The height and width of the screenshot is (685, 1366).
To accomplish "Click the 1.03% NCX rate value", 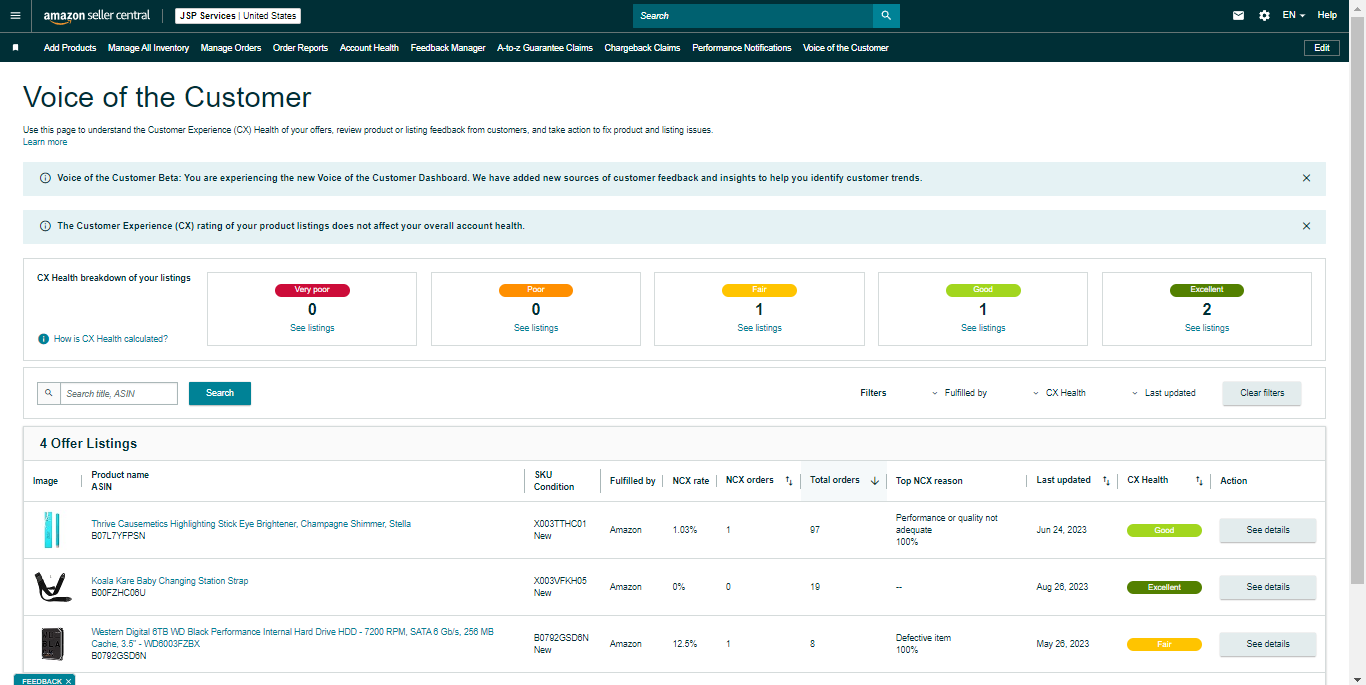I will coord(685,530).
